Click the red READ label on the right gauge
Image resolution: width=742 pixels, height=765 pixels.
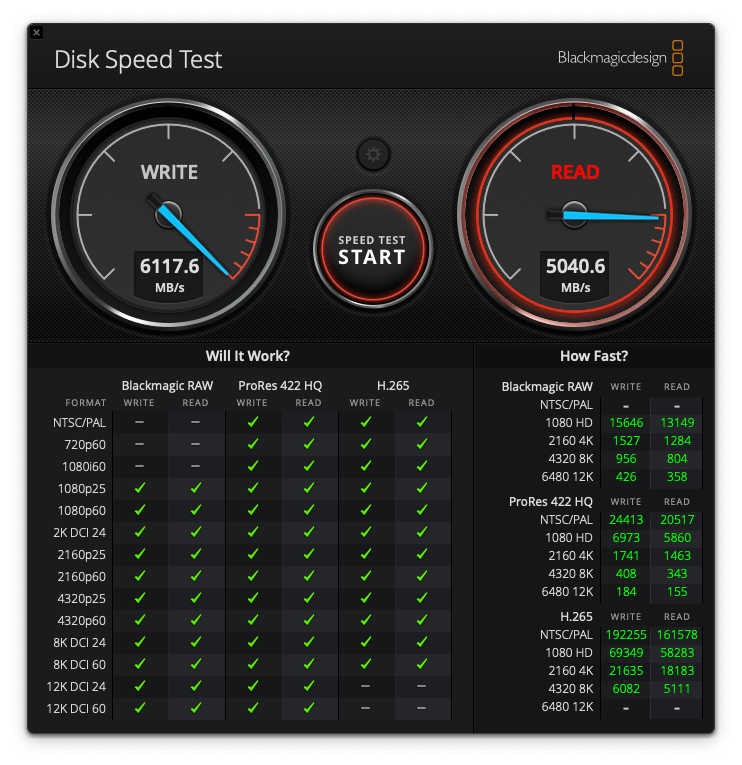tap(575, 172)
